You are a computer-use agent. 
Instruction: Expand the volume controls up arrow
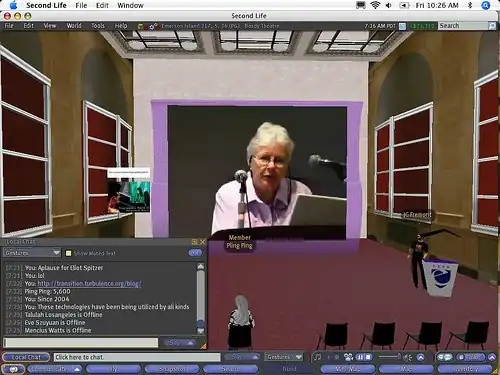pyautogui.click(x=421, y=357)
